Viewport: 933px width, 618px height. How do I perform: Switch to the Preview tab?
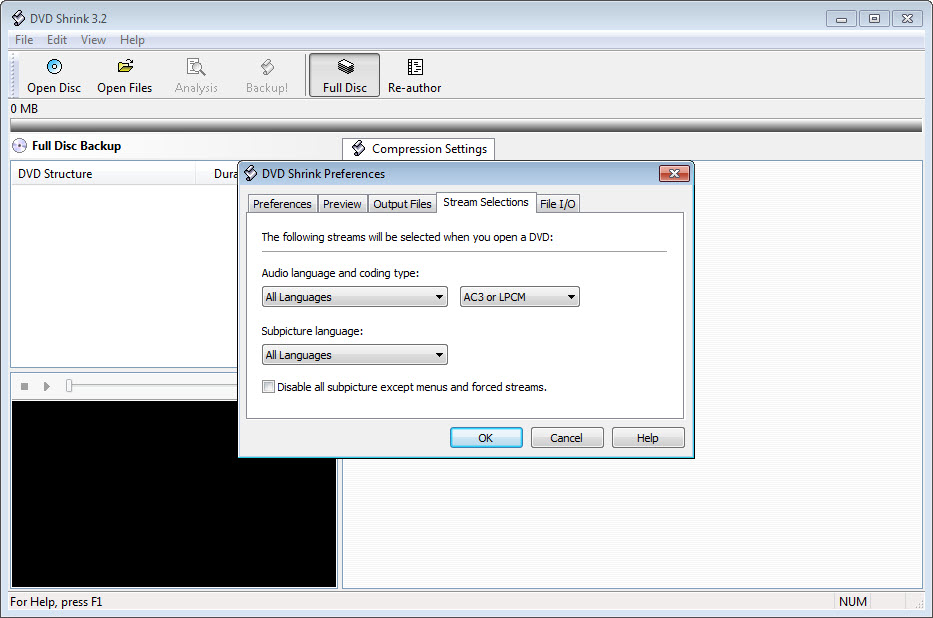coord(342,203)
